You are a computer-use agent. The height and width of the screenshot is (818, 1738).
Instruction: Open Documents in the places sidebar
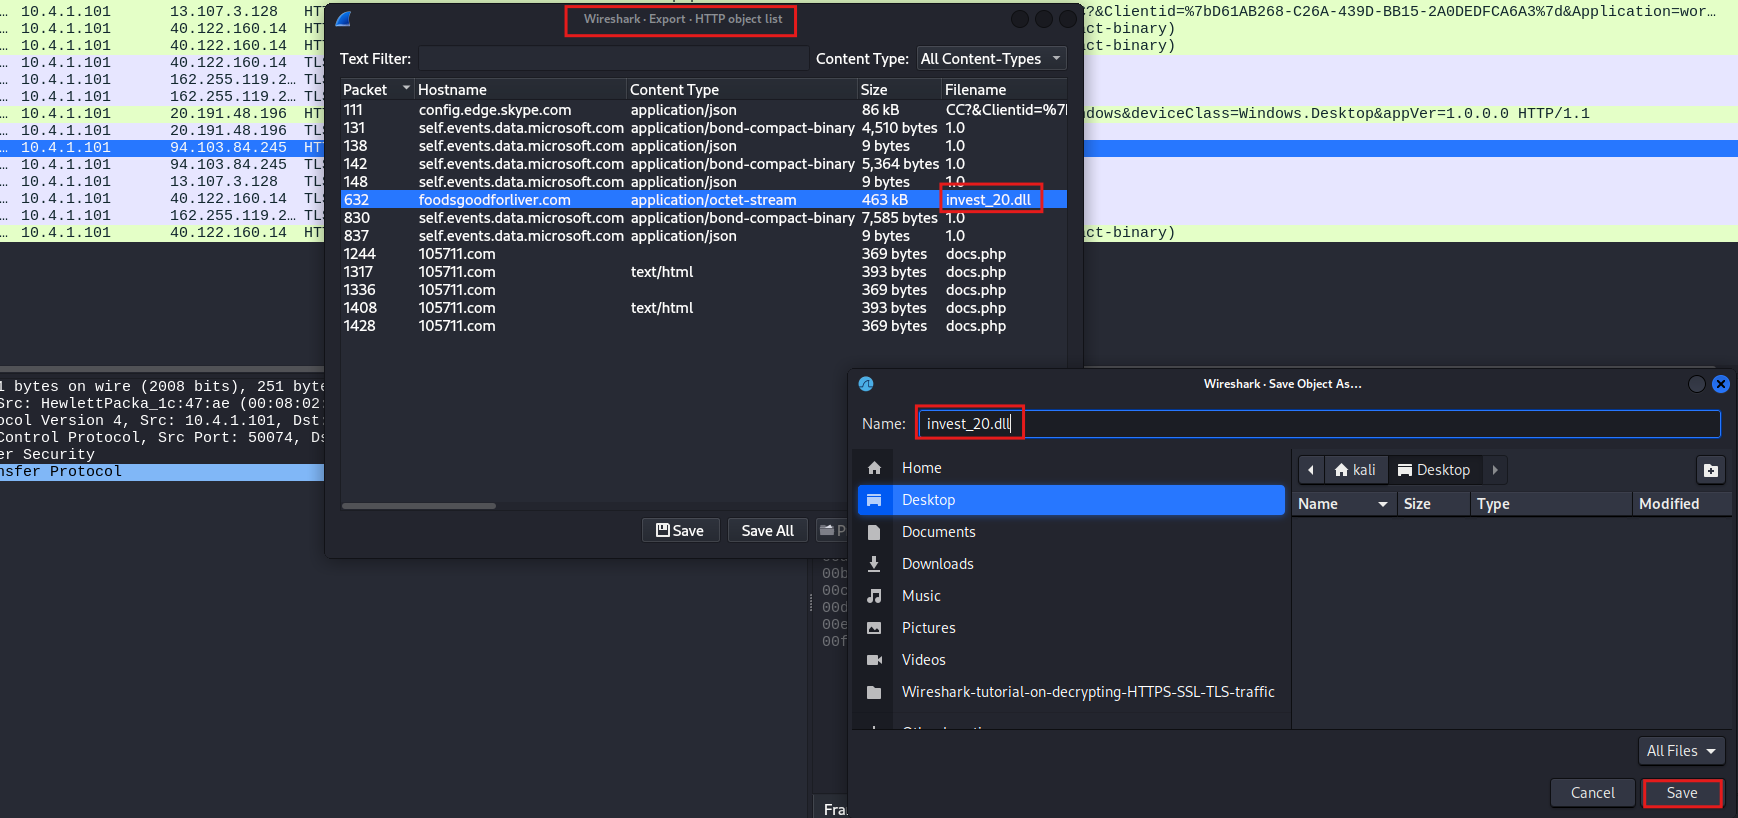click(1071, 532)
